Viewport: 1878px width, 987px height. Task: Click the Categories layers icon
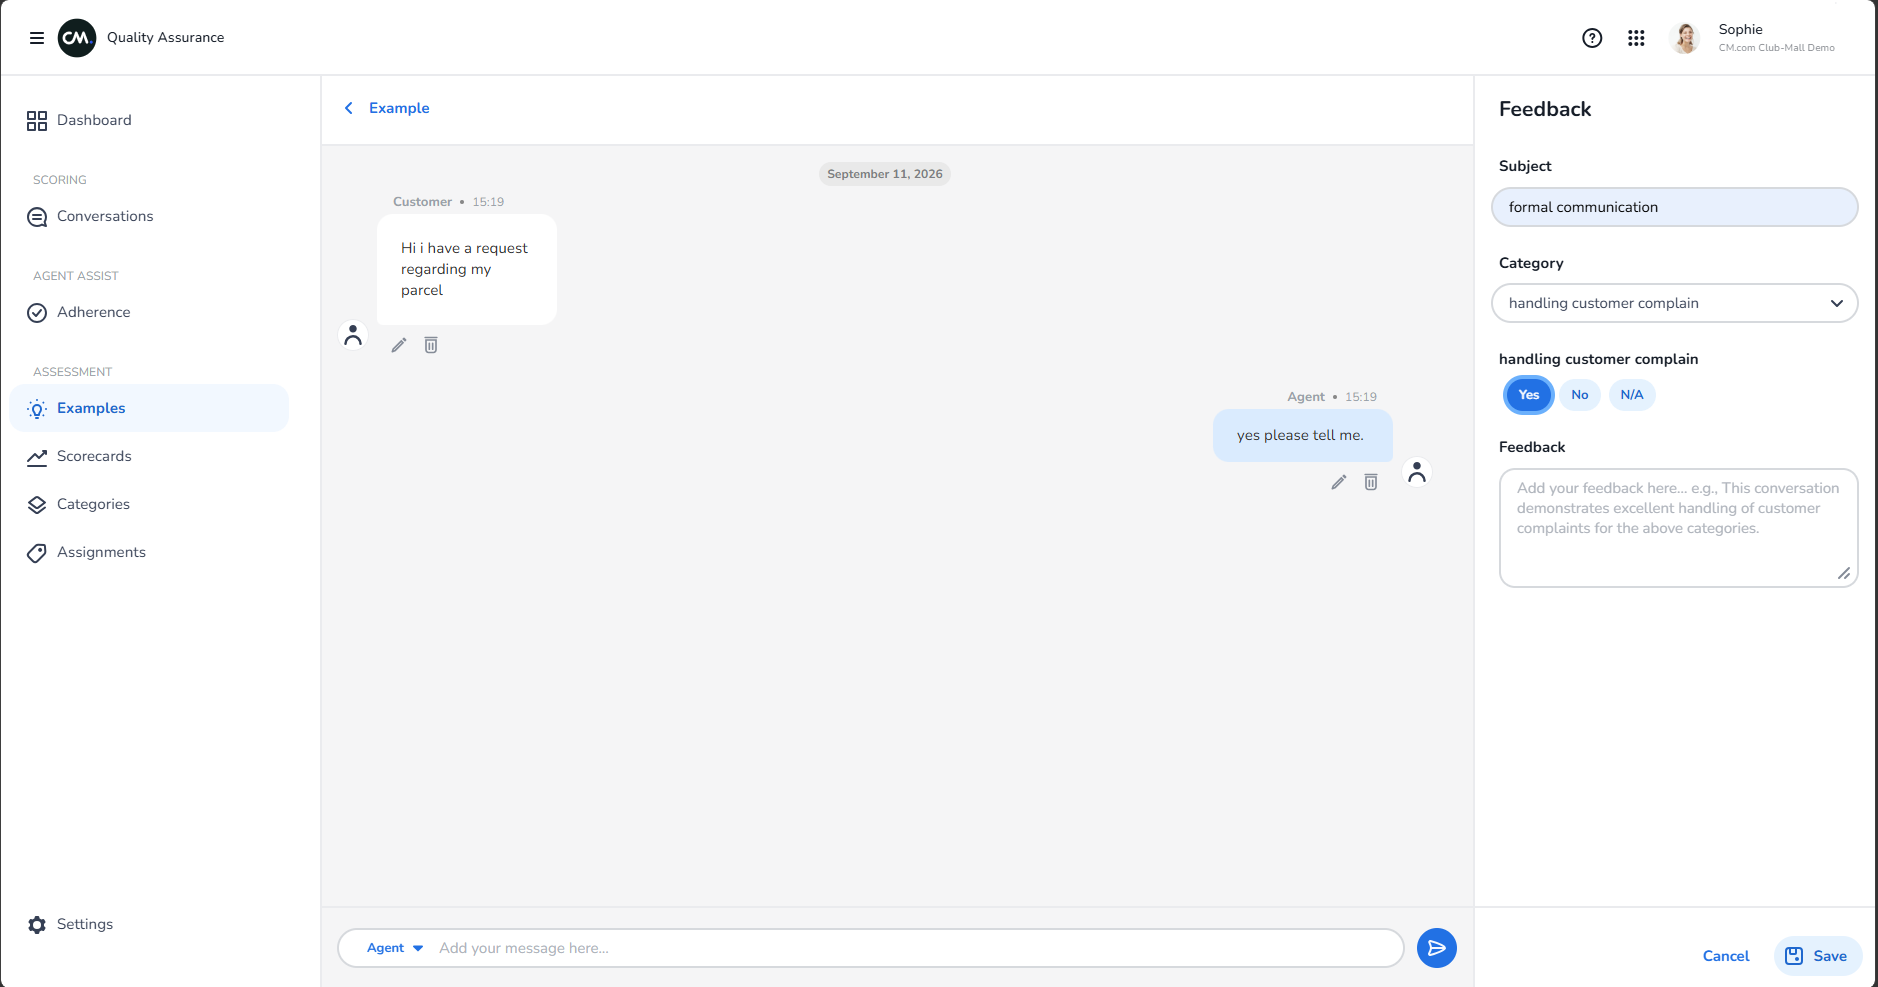click(x=37, y=505)
